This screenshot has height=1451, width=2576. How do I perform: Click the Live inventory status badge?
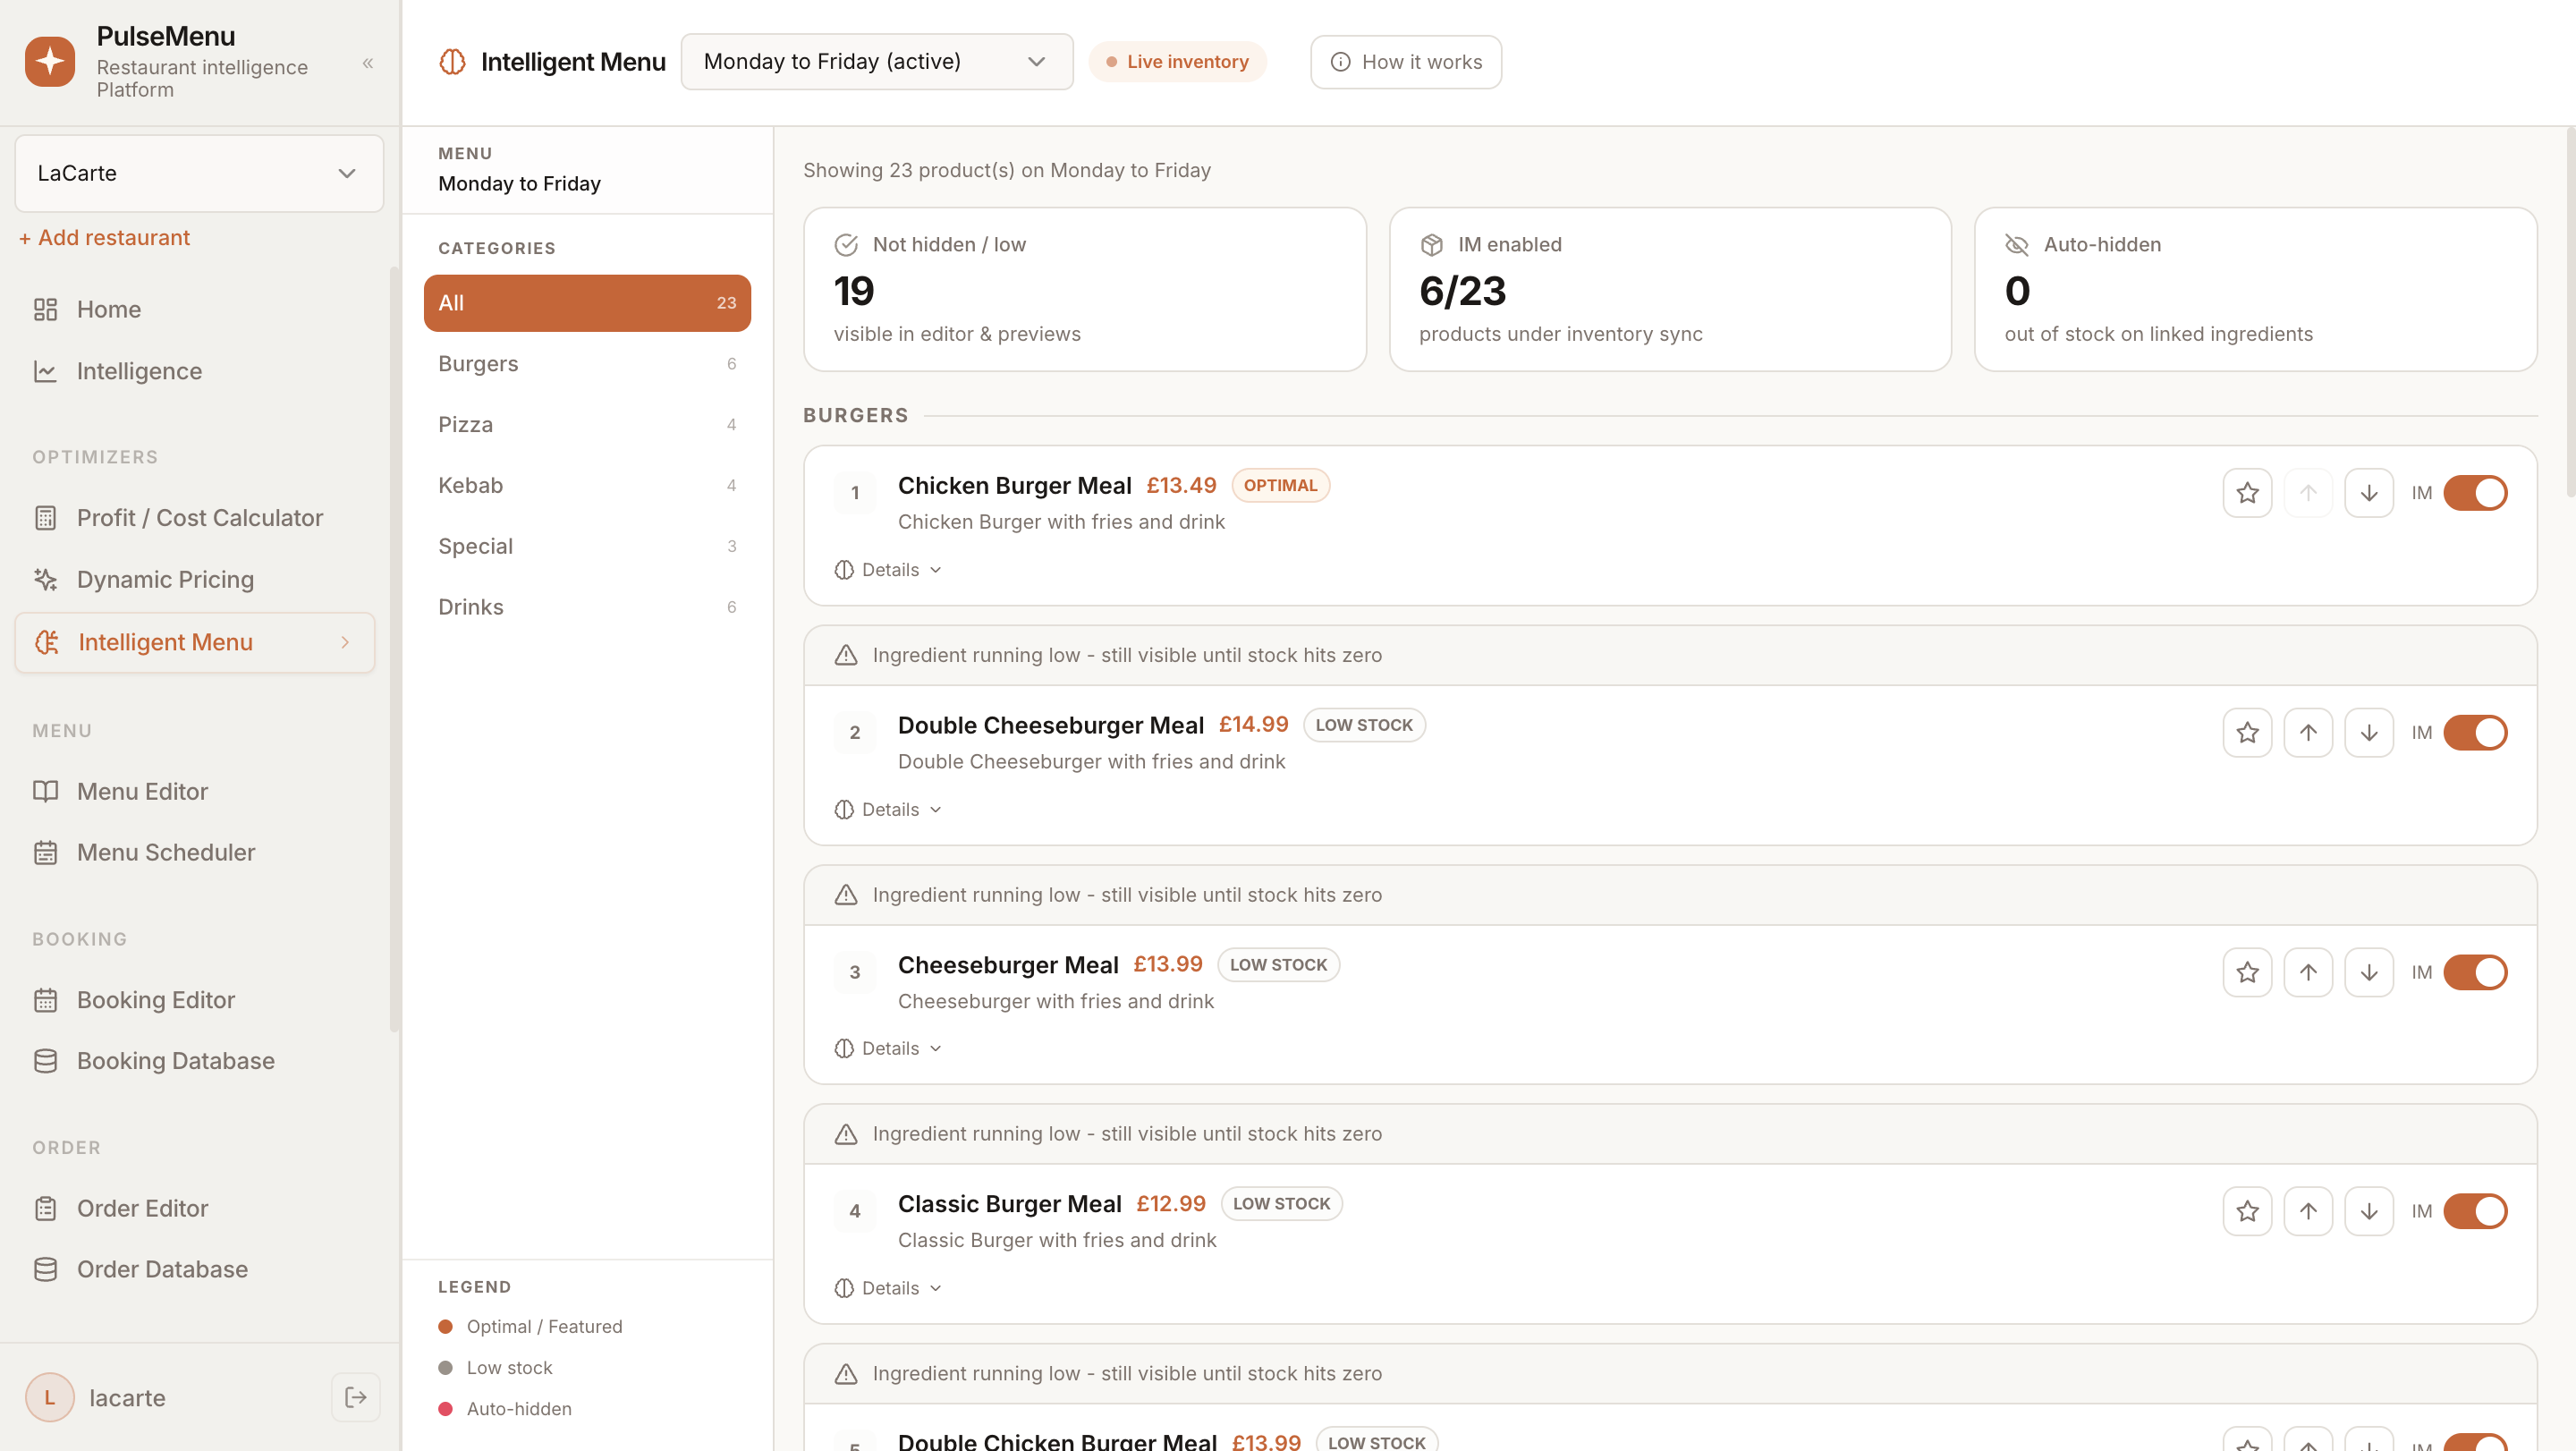1177,62
